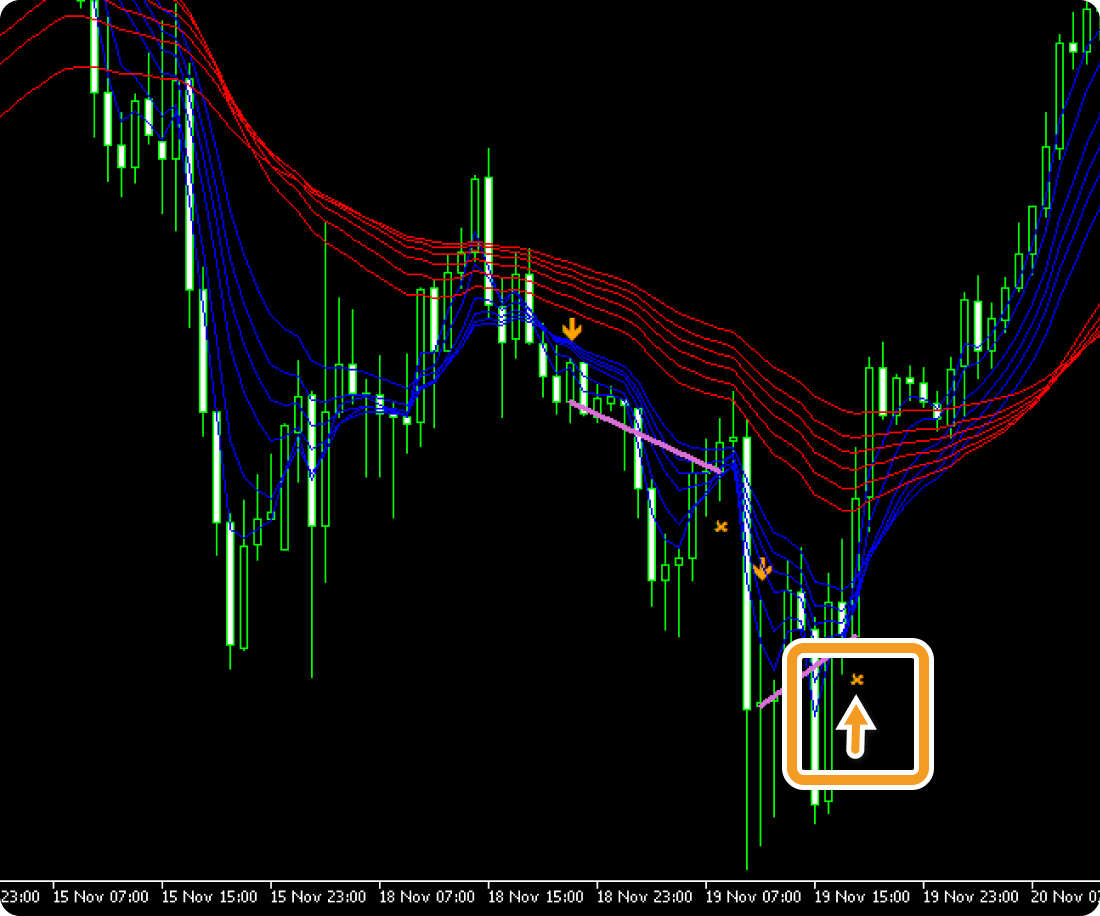The width and height of the screenshot is (1100, 916).
Task: Click the 19 Nov 07:00 time label
Action: [755, 896]
